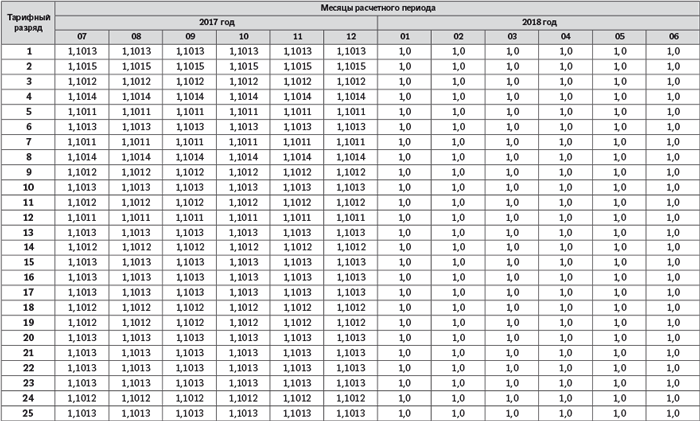Click month column 01 under 2018
700x421 pixels.
pyautogui.click(x=405, y=36)
